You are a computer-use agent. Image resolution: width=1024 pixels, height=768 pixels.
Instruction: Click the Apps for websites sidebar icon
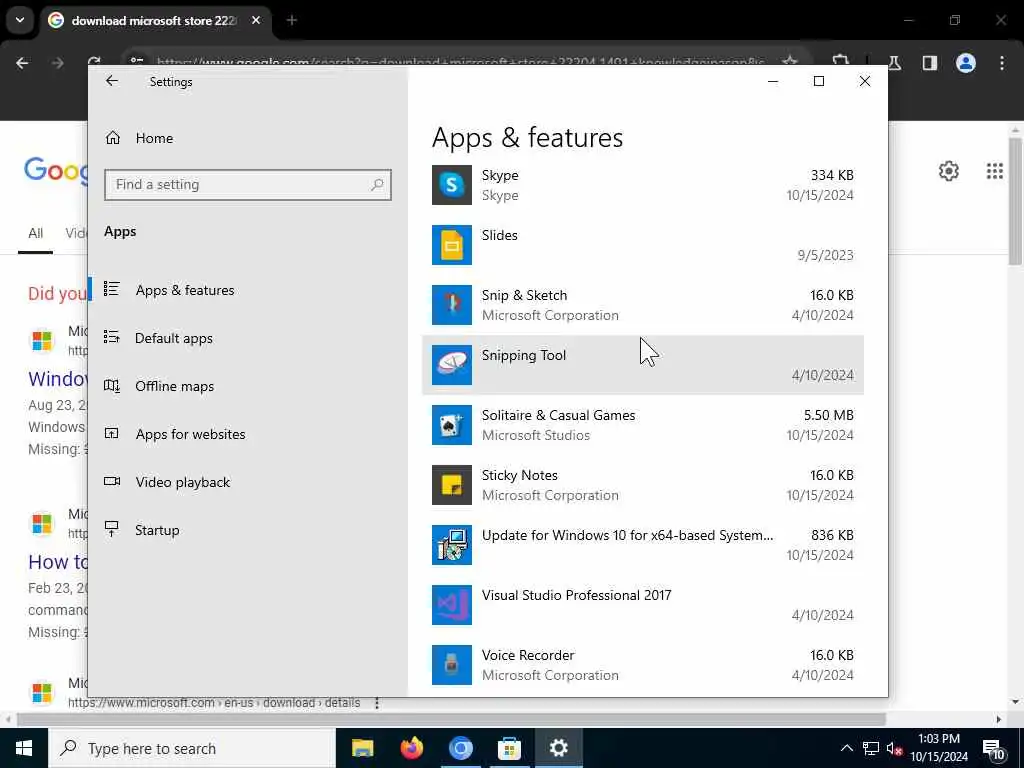(x=112, y=434)
